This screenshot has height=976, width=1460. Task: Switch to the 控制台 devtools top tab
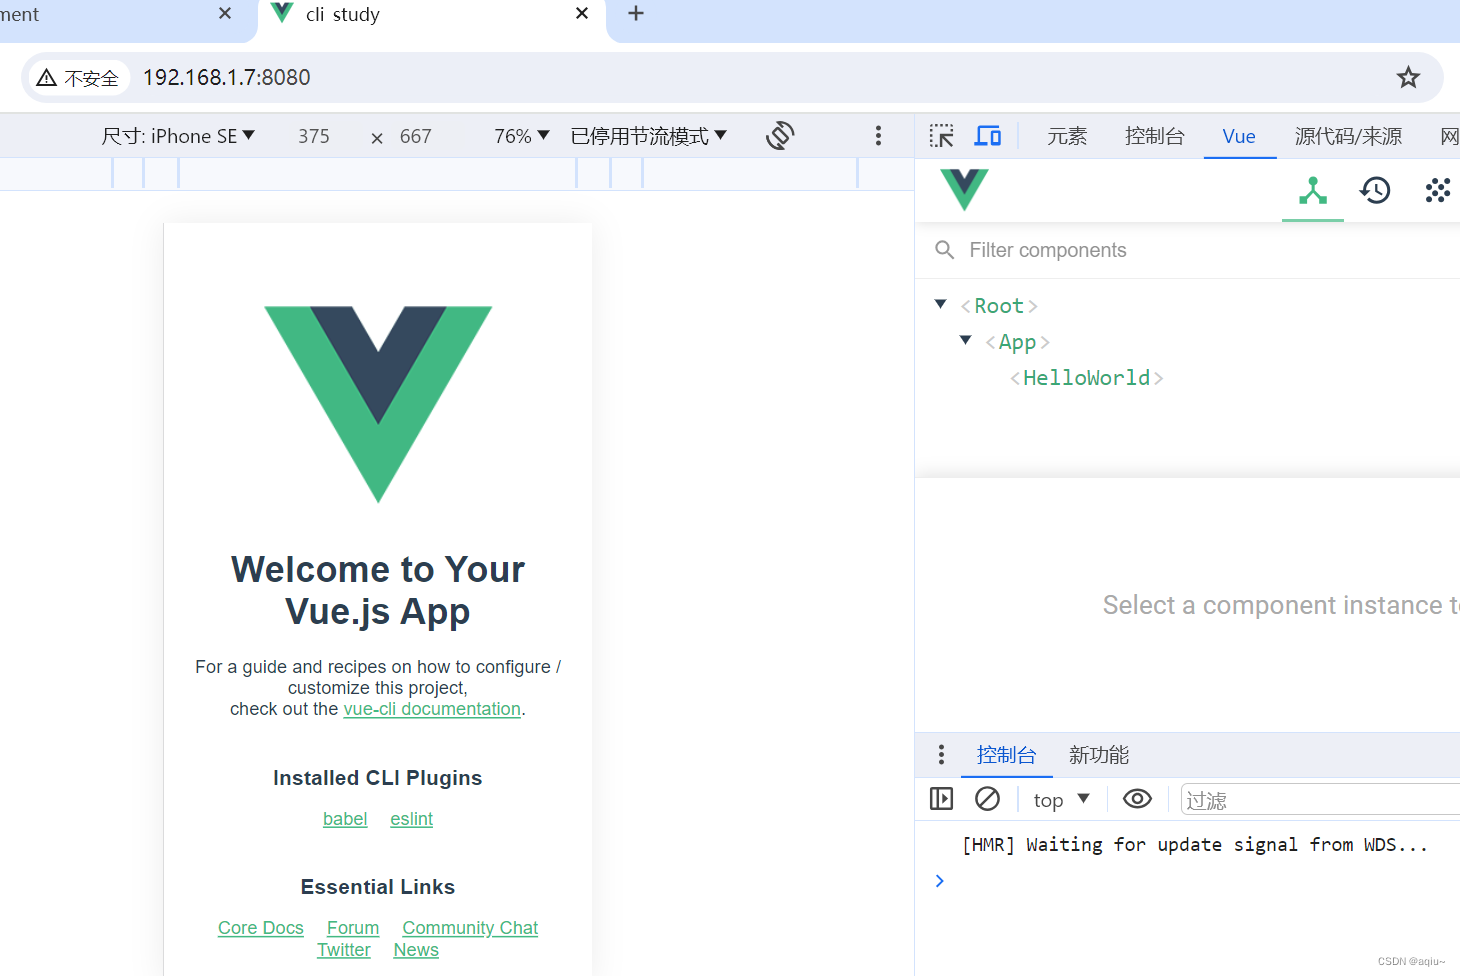(1154, 136)
